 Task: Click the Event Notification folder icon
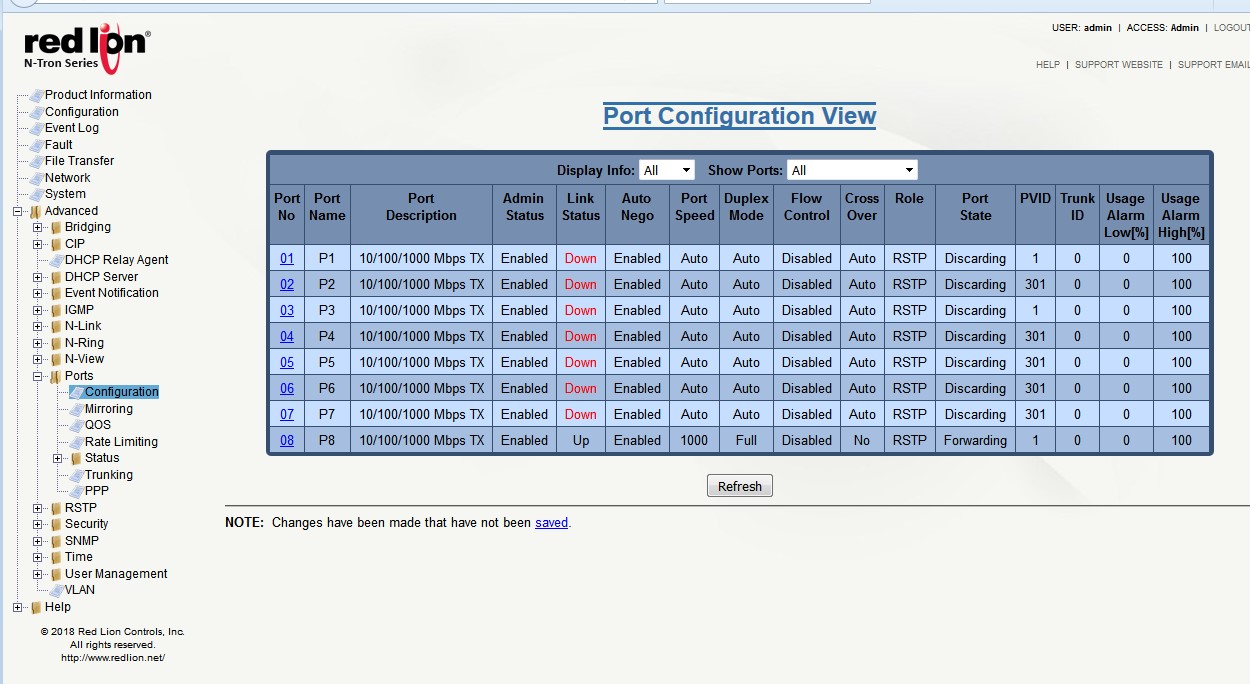[x=56, y=293]
